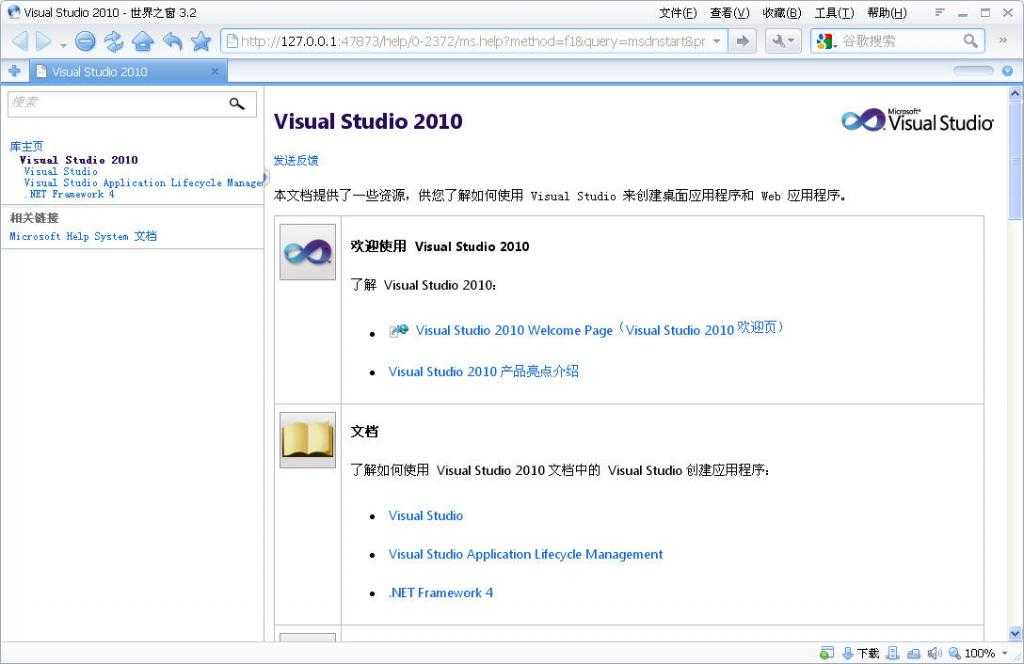Open the Visual Studio documentation link in content

coord(426,516)
